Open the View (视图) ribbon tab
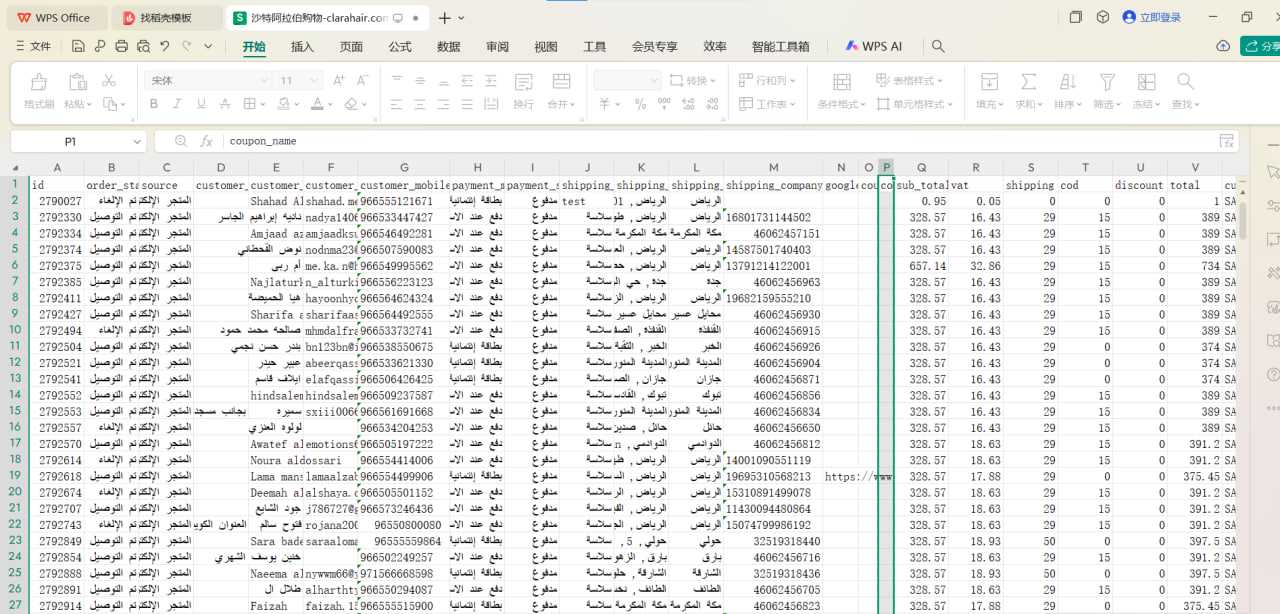 546,46
